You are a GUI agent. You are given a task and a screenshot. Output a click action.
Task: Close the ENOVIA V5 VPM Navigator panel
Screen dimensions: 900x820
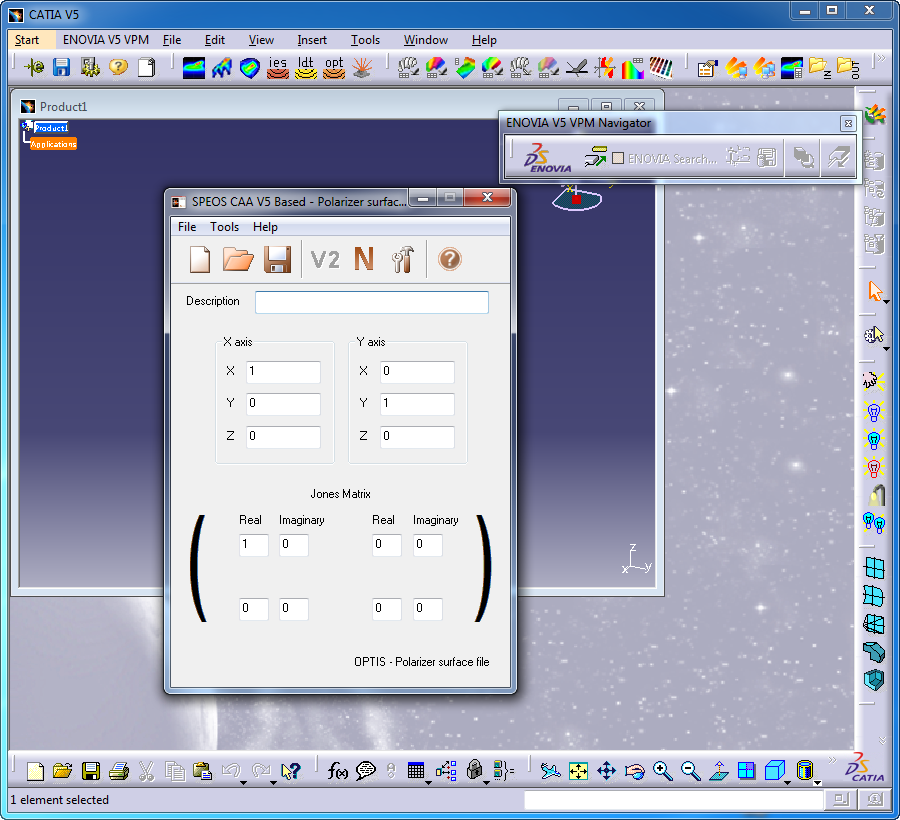[848, 123]
